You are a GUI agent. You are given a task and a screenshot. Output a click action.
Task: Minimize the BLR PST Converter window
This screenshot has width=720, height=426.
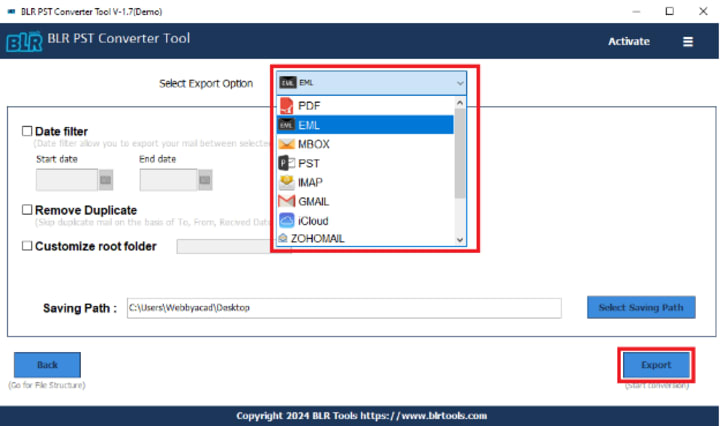tap(636, 11)
